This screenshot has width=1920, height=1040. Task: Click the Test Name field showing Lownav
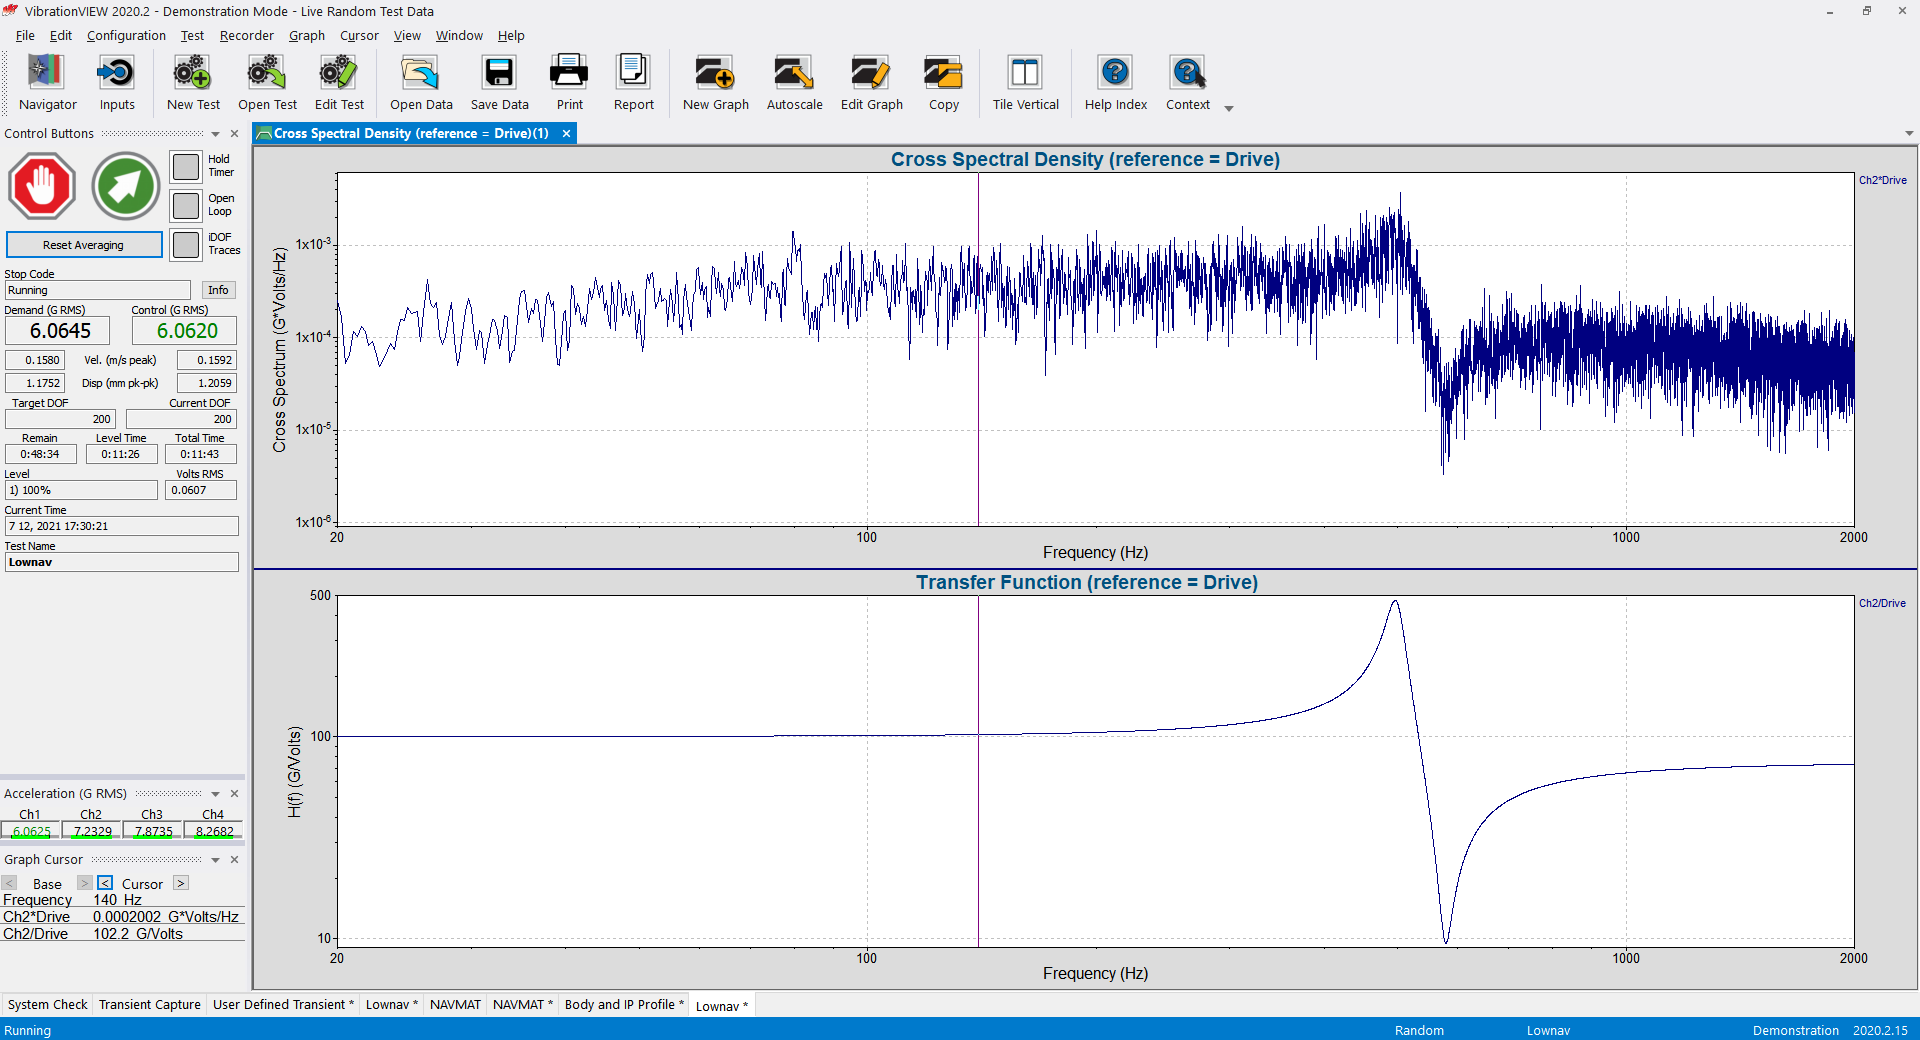pos(122,562)
